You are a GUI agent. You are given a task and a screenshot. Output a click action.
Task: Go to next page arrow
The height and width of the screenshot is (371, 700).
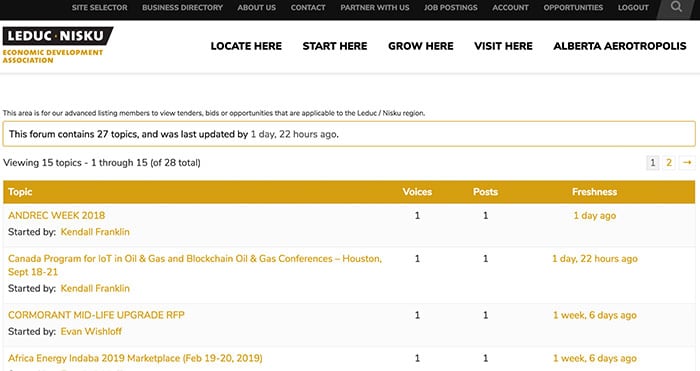pyautogui.click(x=687, y=163)
